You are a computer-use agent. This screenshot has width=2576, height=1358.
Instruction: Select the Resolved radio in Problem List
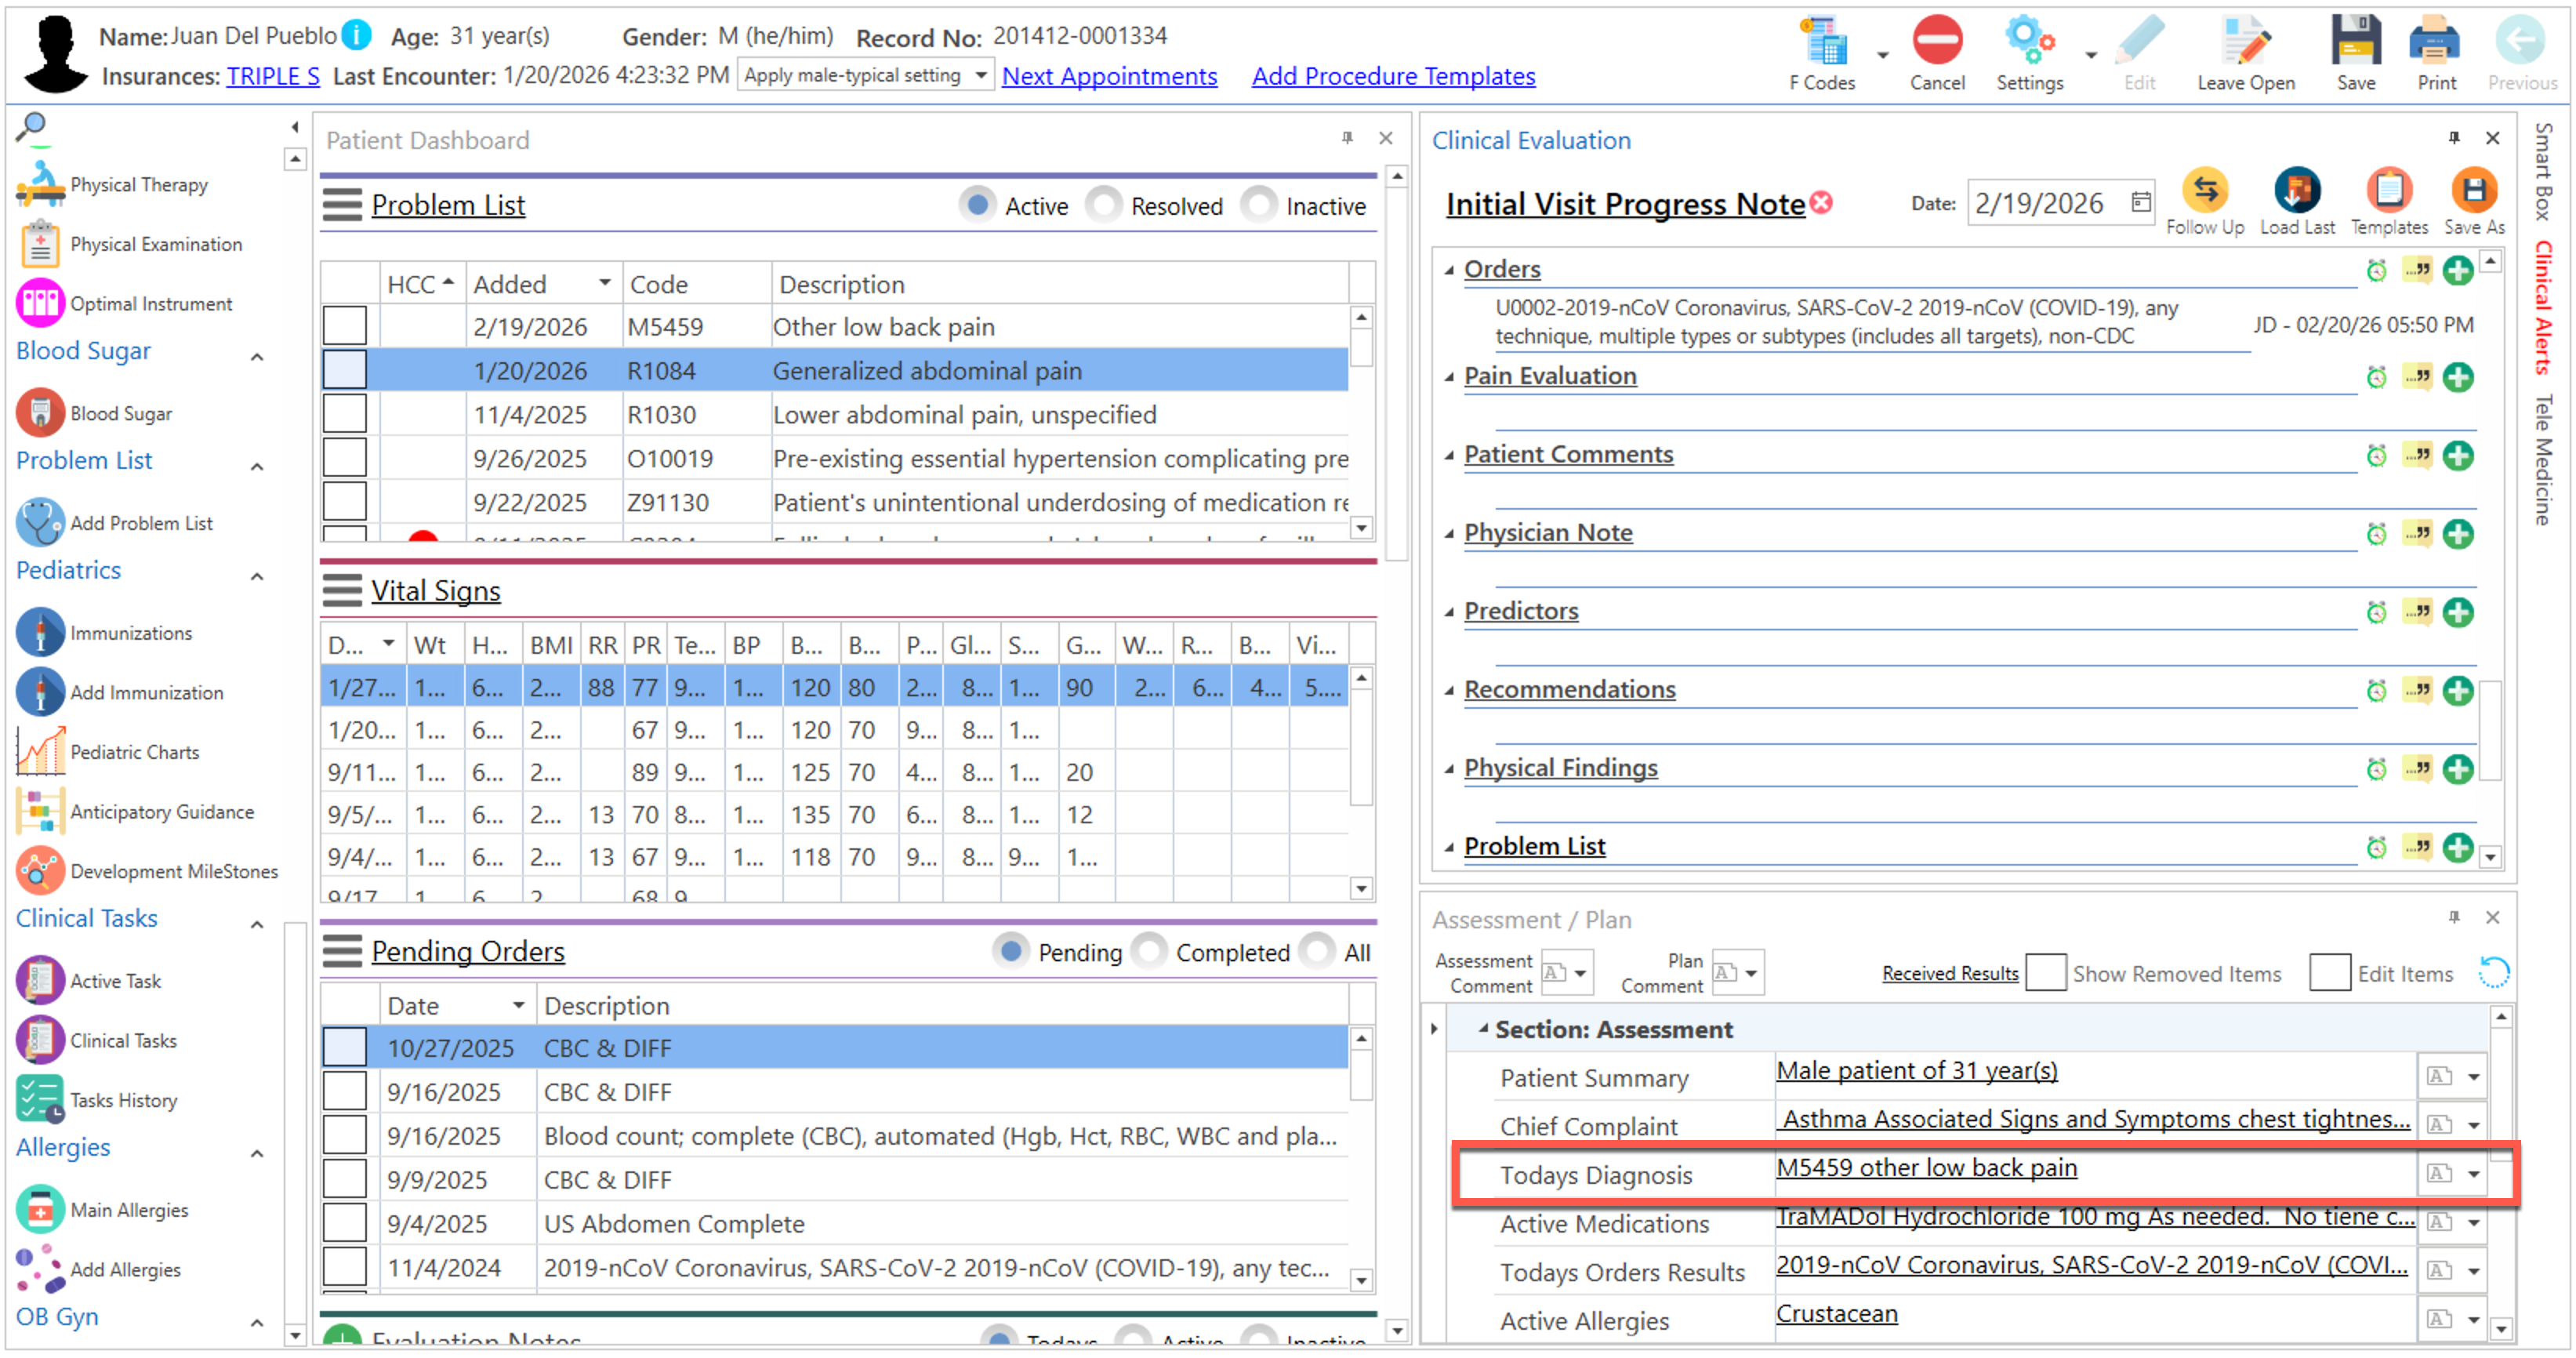click(x=1105, y=206)
